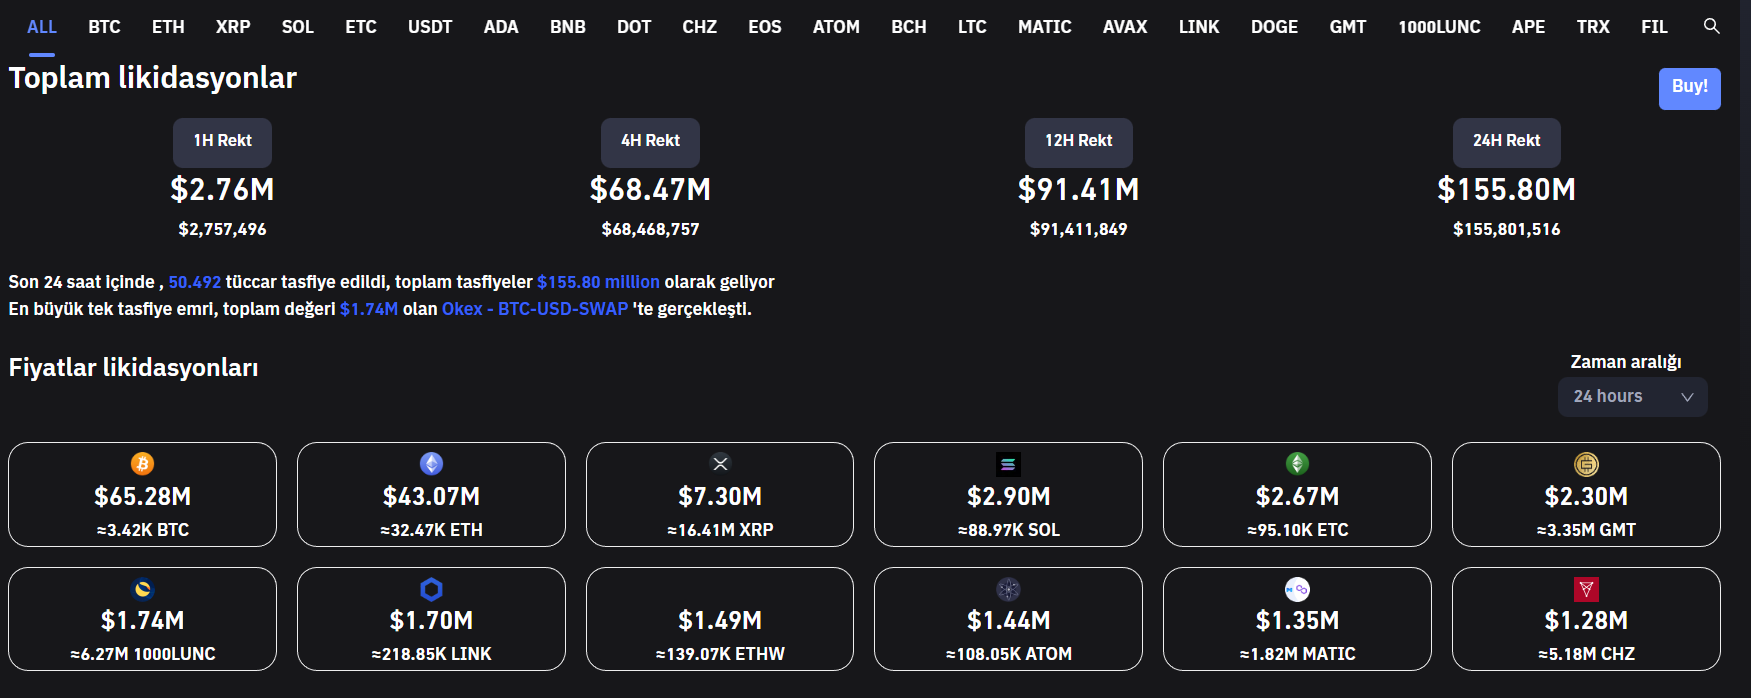Expand time range using chevron arrow
Screen dimensions: 1751x698
click(1687, 397)
